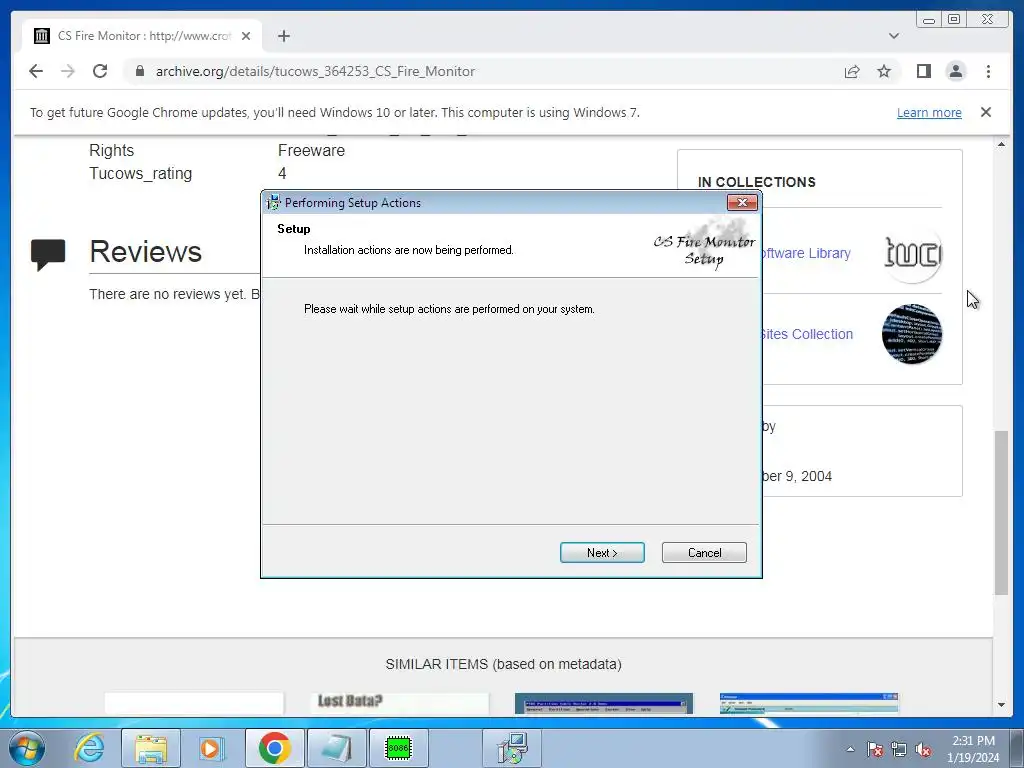Click the muted volume tray icon
Image resolution: width=1024 pixels, height=768 pixels.
point(923,749)
